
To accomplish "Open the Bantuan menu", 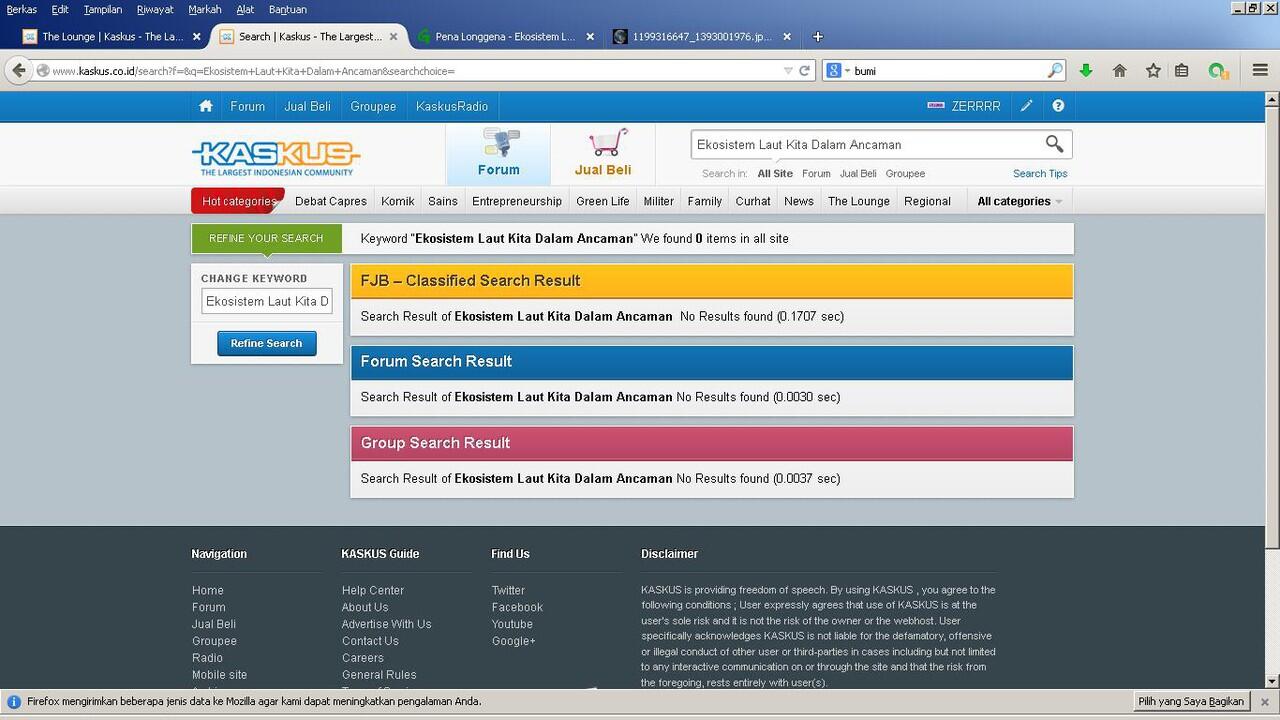I will point(288,9).
